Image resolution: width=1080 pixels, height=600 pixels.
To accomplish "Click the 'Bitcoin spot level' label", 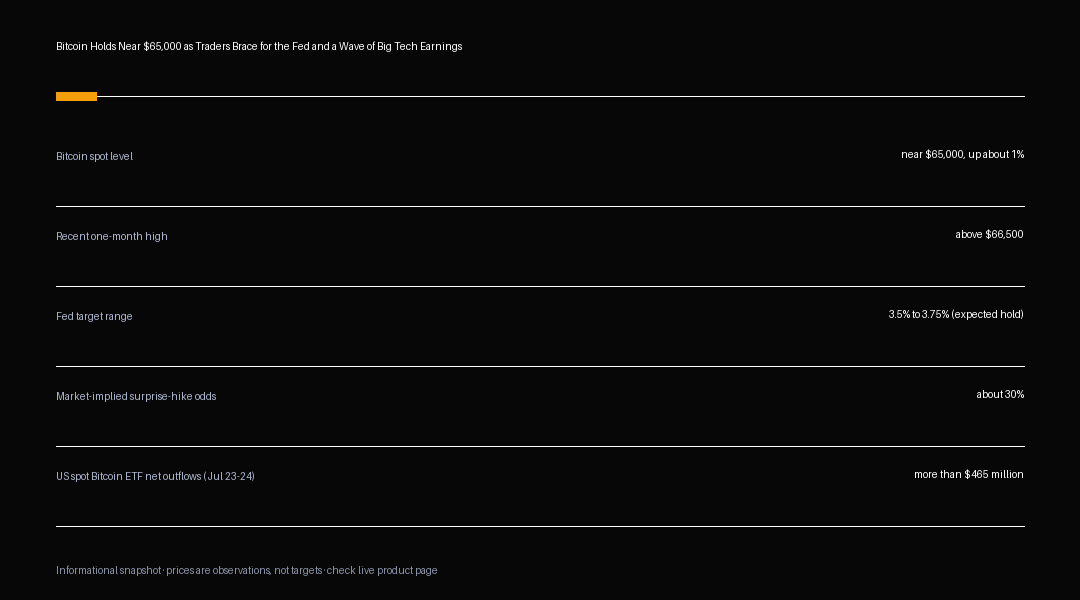I will [94, 156].
